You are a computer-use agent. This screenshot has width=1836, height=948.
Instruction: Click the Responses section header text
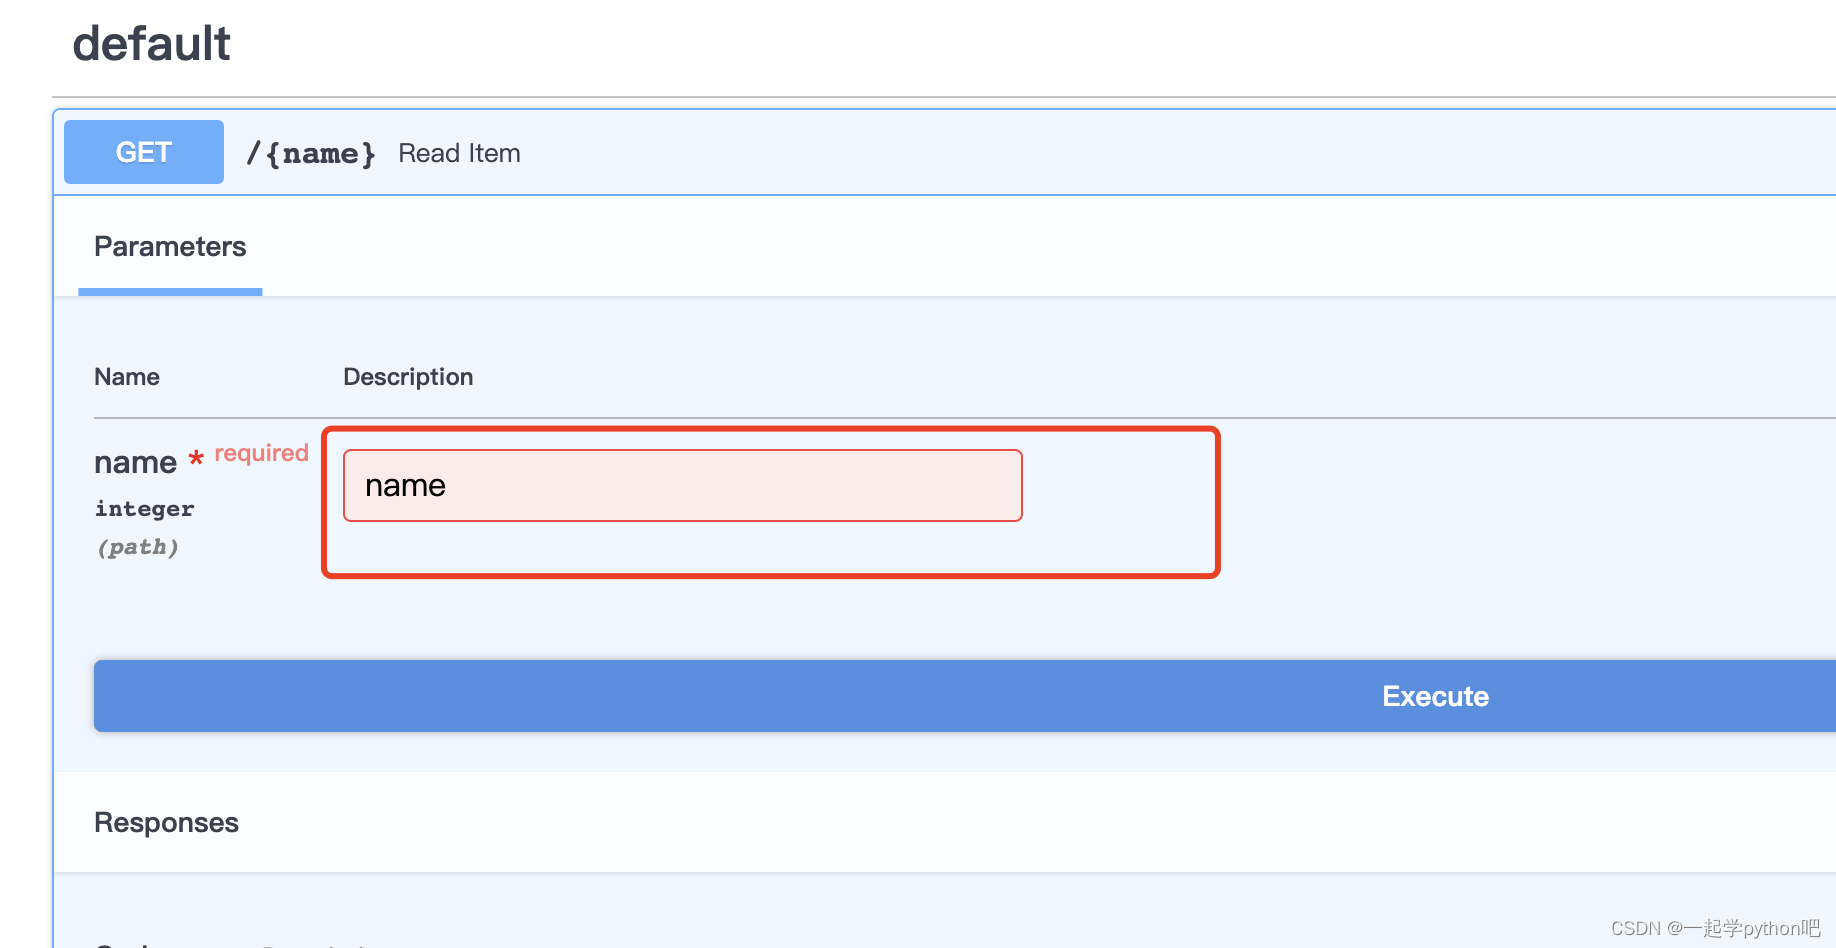point(166,822)
